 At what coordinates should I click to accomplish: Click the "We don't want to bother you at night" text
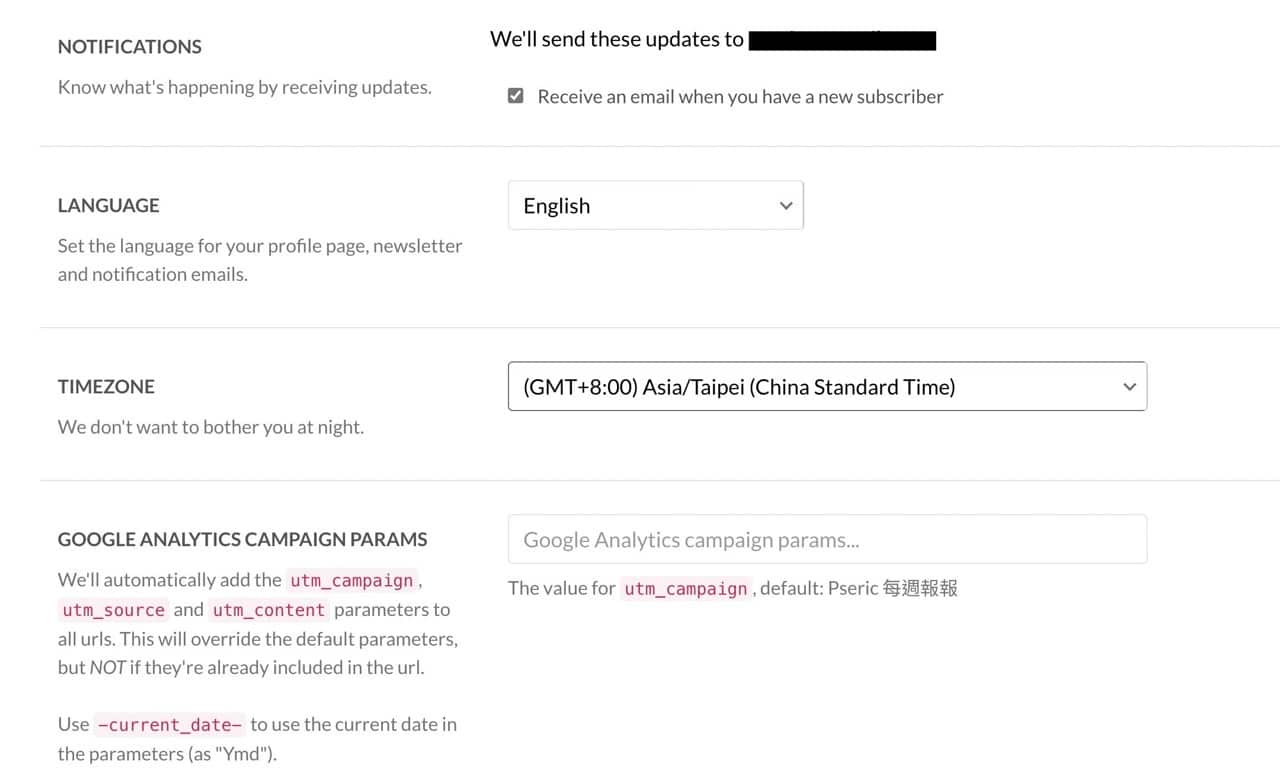(x=211, y=428)
